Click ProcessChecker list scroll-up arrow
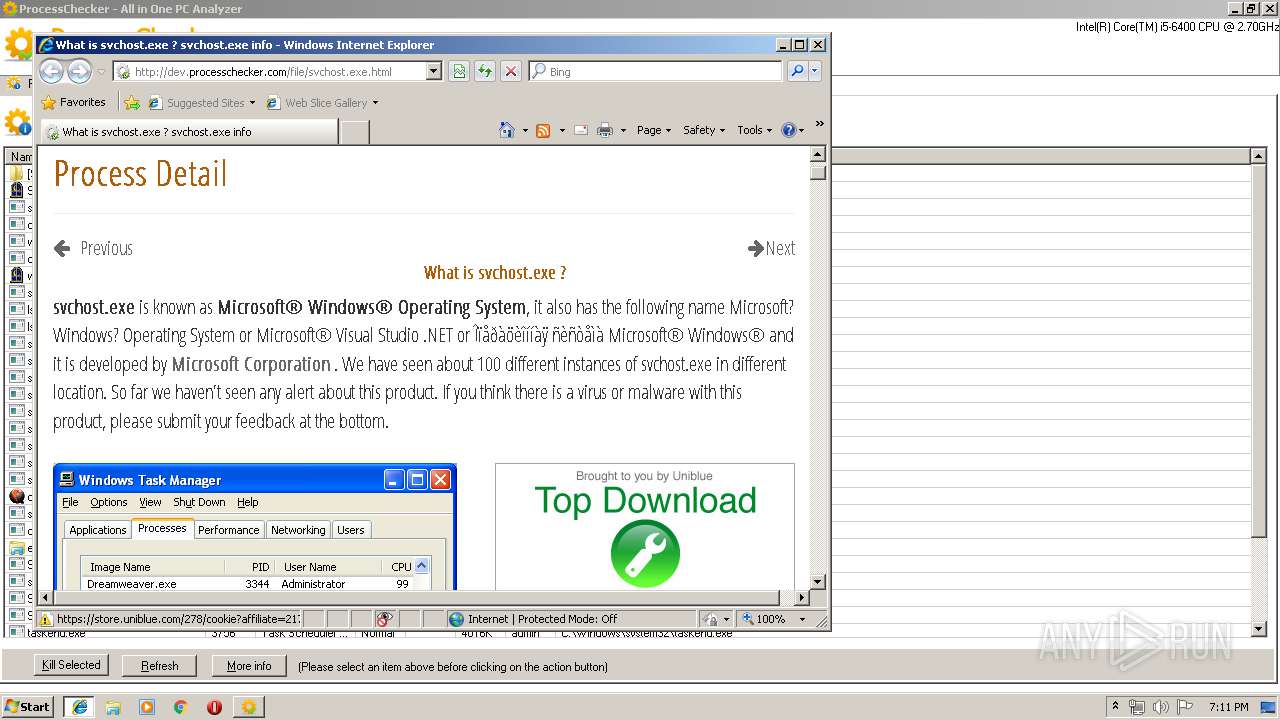1280x720 pixels. click(x=1259, y=156)
